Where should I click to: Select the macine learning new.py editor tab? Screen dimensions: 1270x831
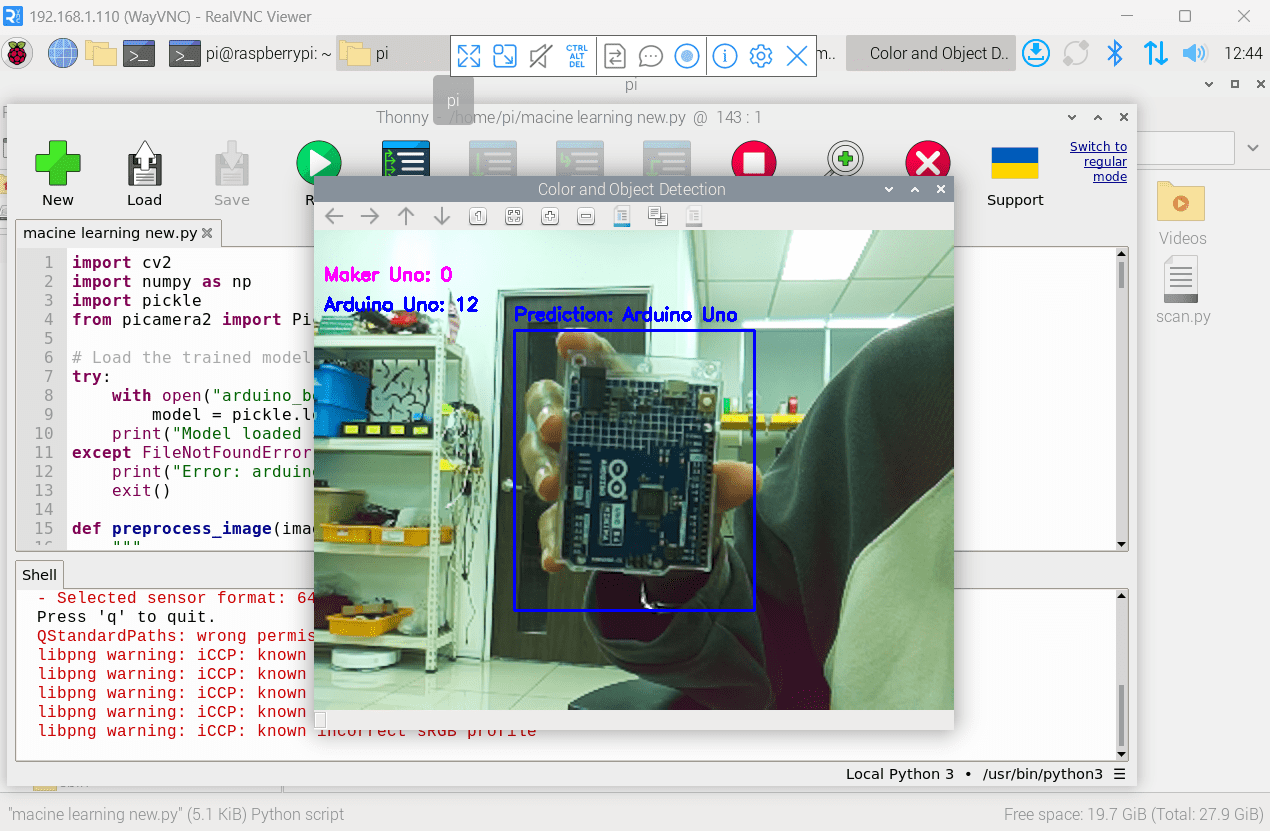[110, 233]
